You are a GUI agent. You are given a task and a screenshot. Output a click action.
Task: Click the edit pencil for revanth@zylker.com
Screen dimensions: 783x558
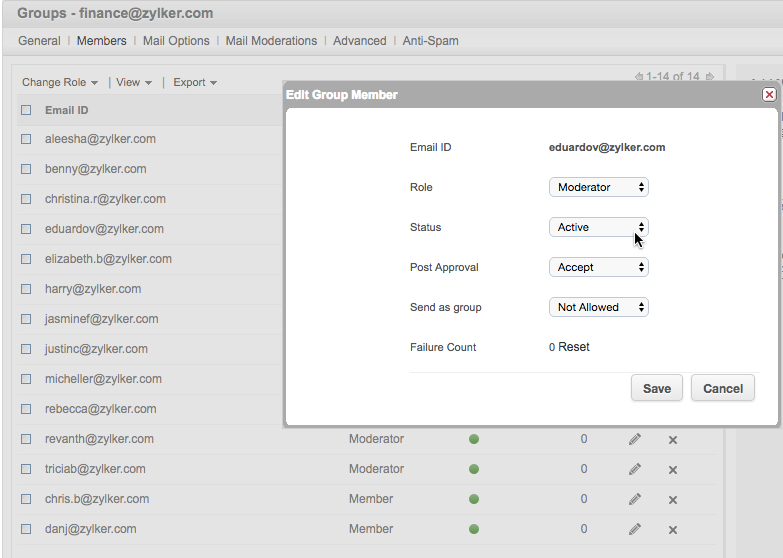click(x=634, y=439)
